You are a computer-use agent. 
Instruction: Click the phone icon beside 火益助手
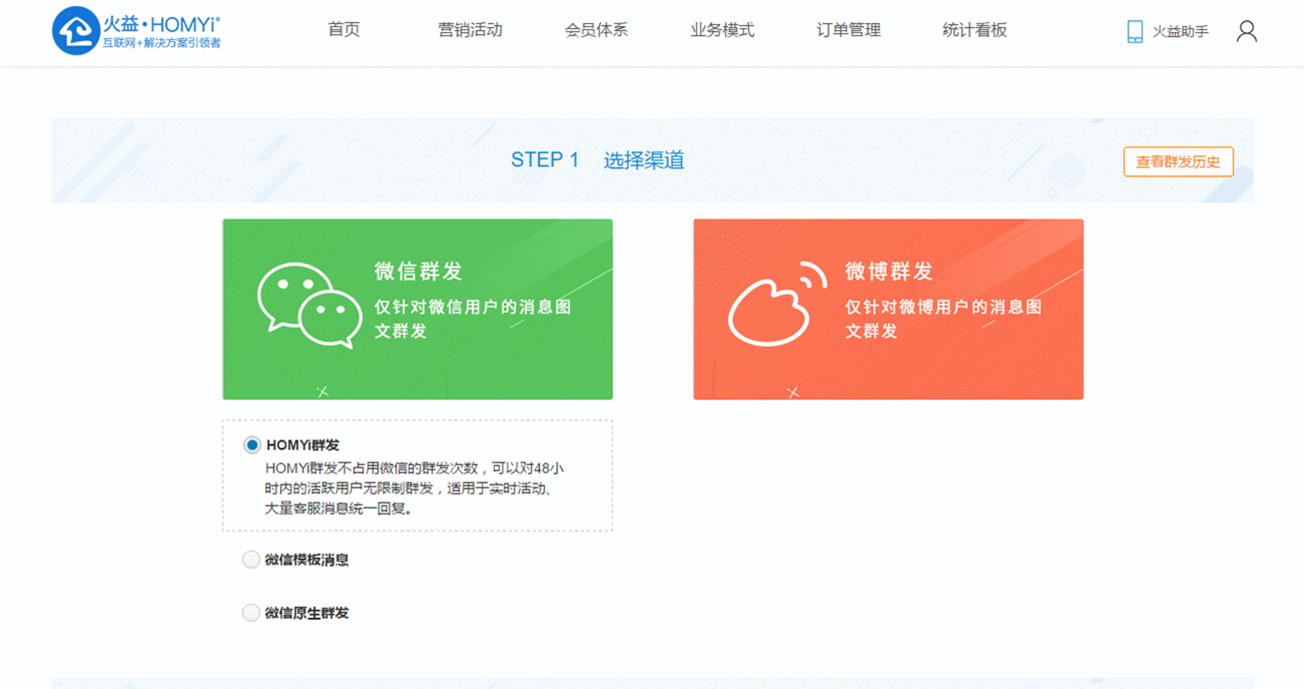[x=1135, y=32]
